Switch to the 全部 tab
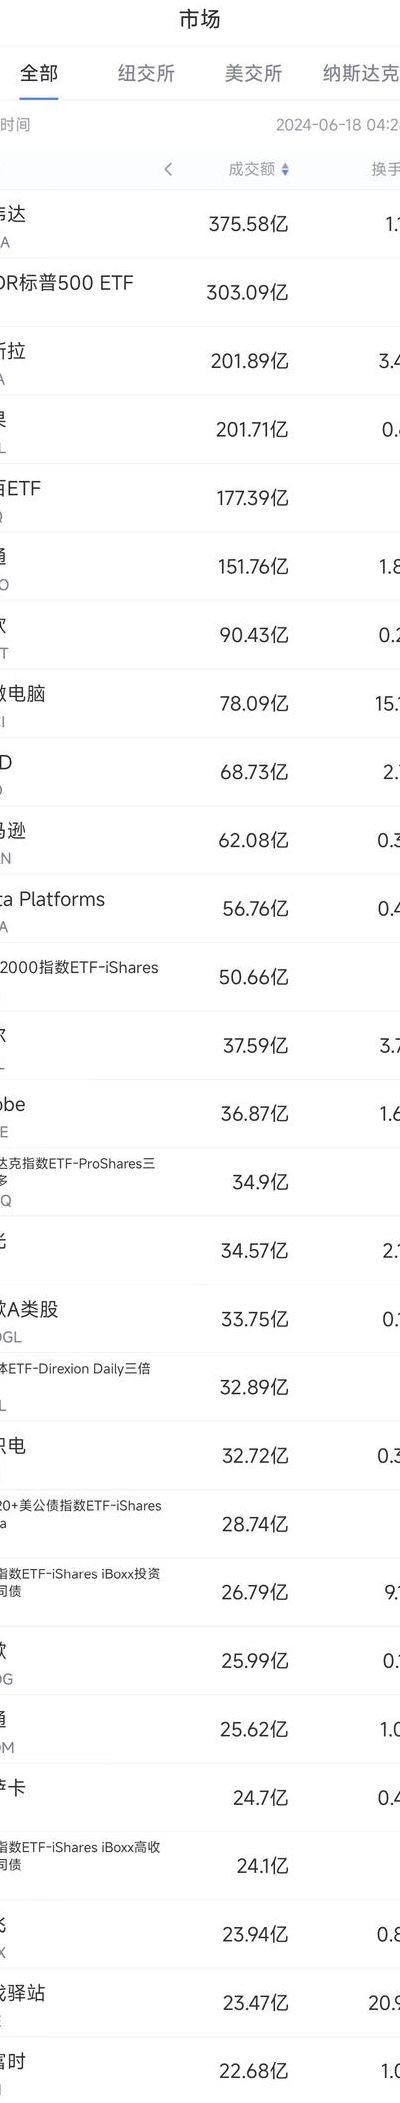This screenshot has width=400, height=2103. (39, 73)
